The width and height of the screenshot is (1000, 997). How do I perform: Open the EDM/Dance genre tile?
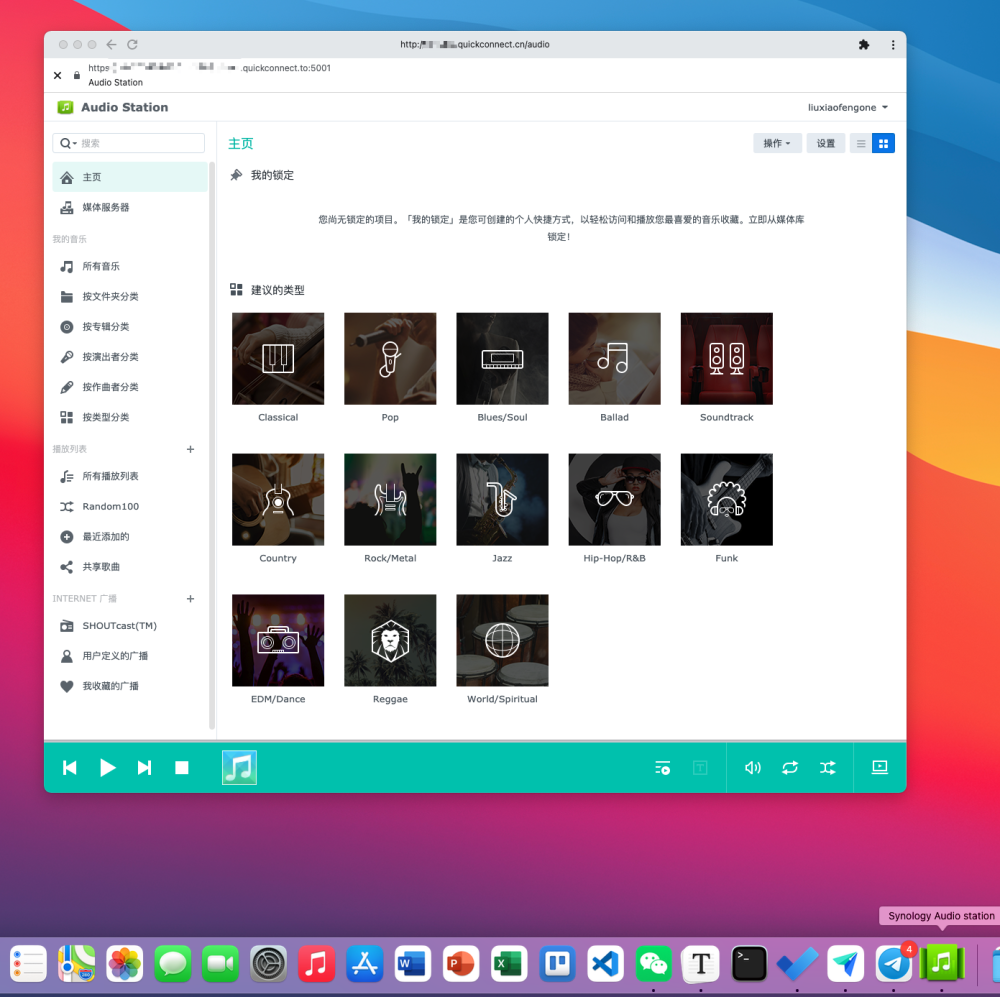(x=278, y=640)
